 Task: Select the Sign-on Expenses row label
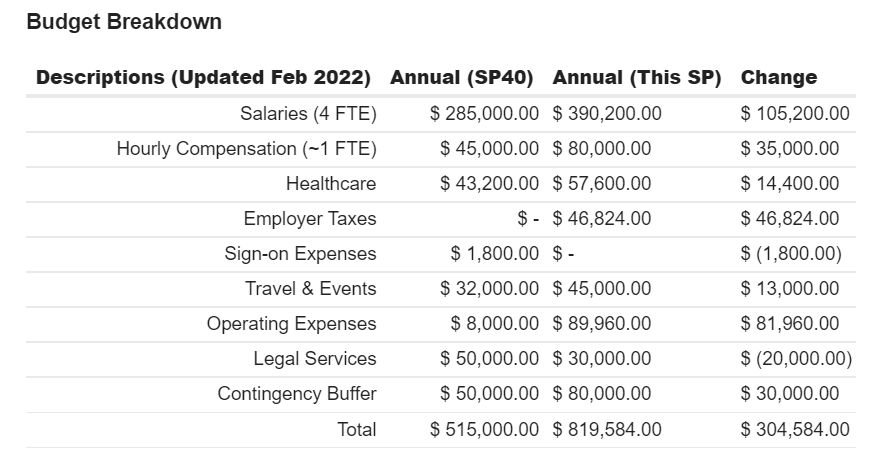point(300,254)
